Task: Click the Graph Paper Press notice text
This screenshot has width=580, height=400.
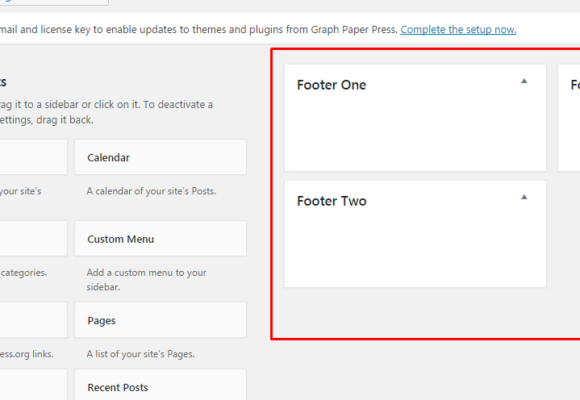Action: point(199,30)
